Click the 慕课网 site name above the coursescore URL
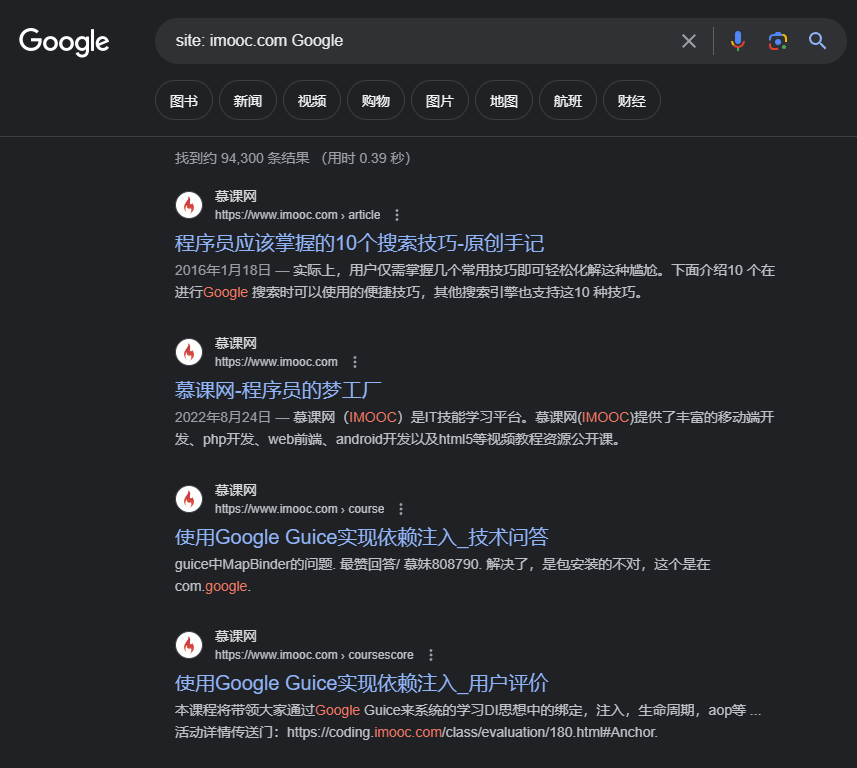This screenshot has width=857, height=768. [236, 636]
